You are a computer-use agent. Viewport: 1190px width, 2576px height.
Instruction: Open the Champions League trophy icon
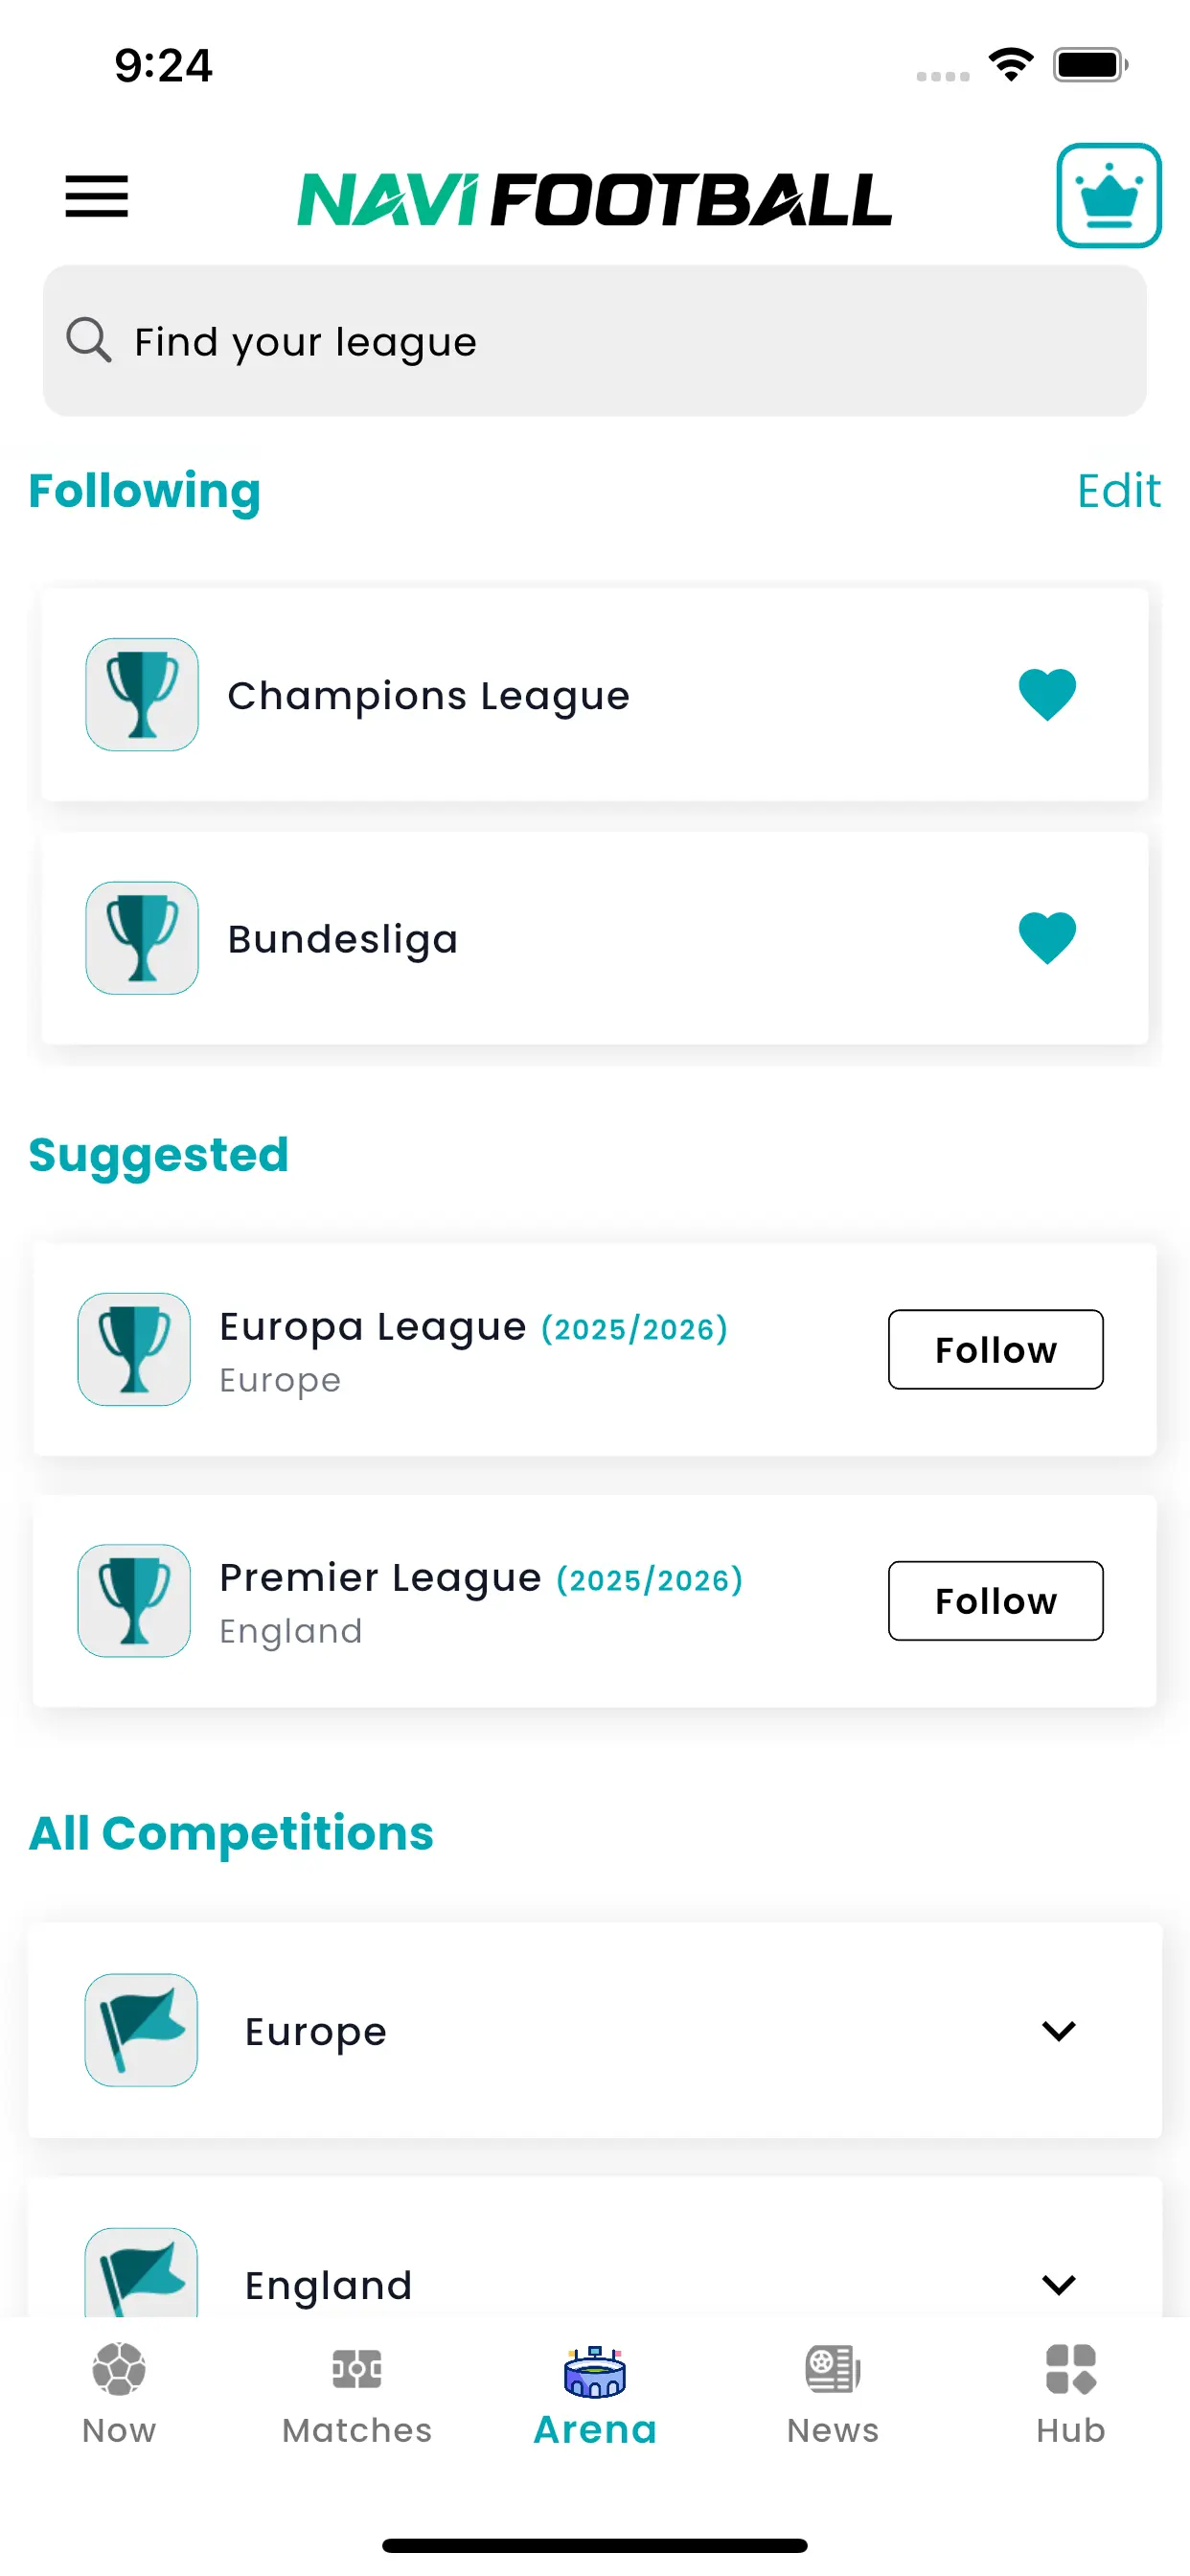tap(142, 695)
